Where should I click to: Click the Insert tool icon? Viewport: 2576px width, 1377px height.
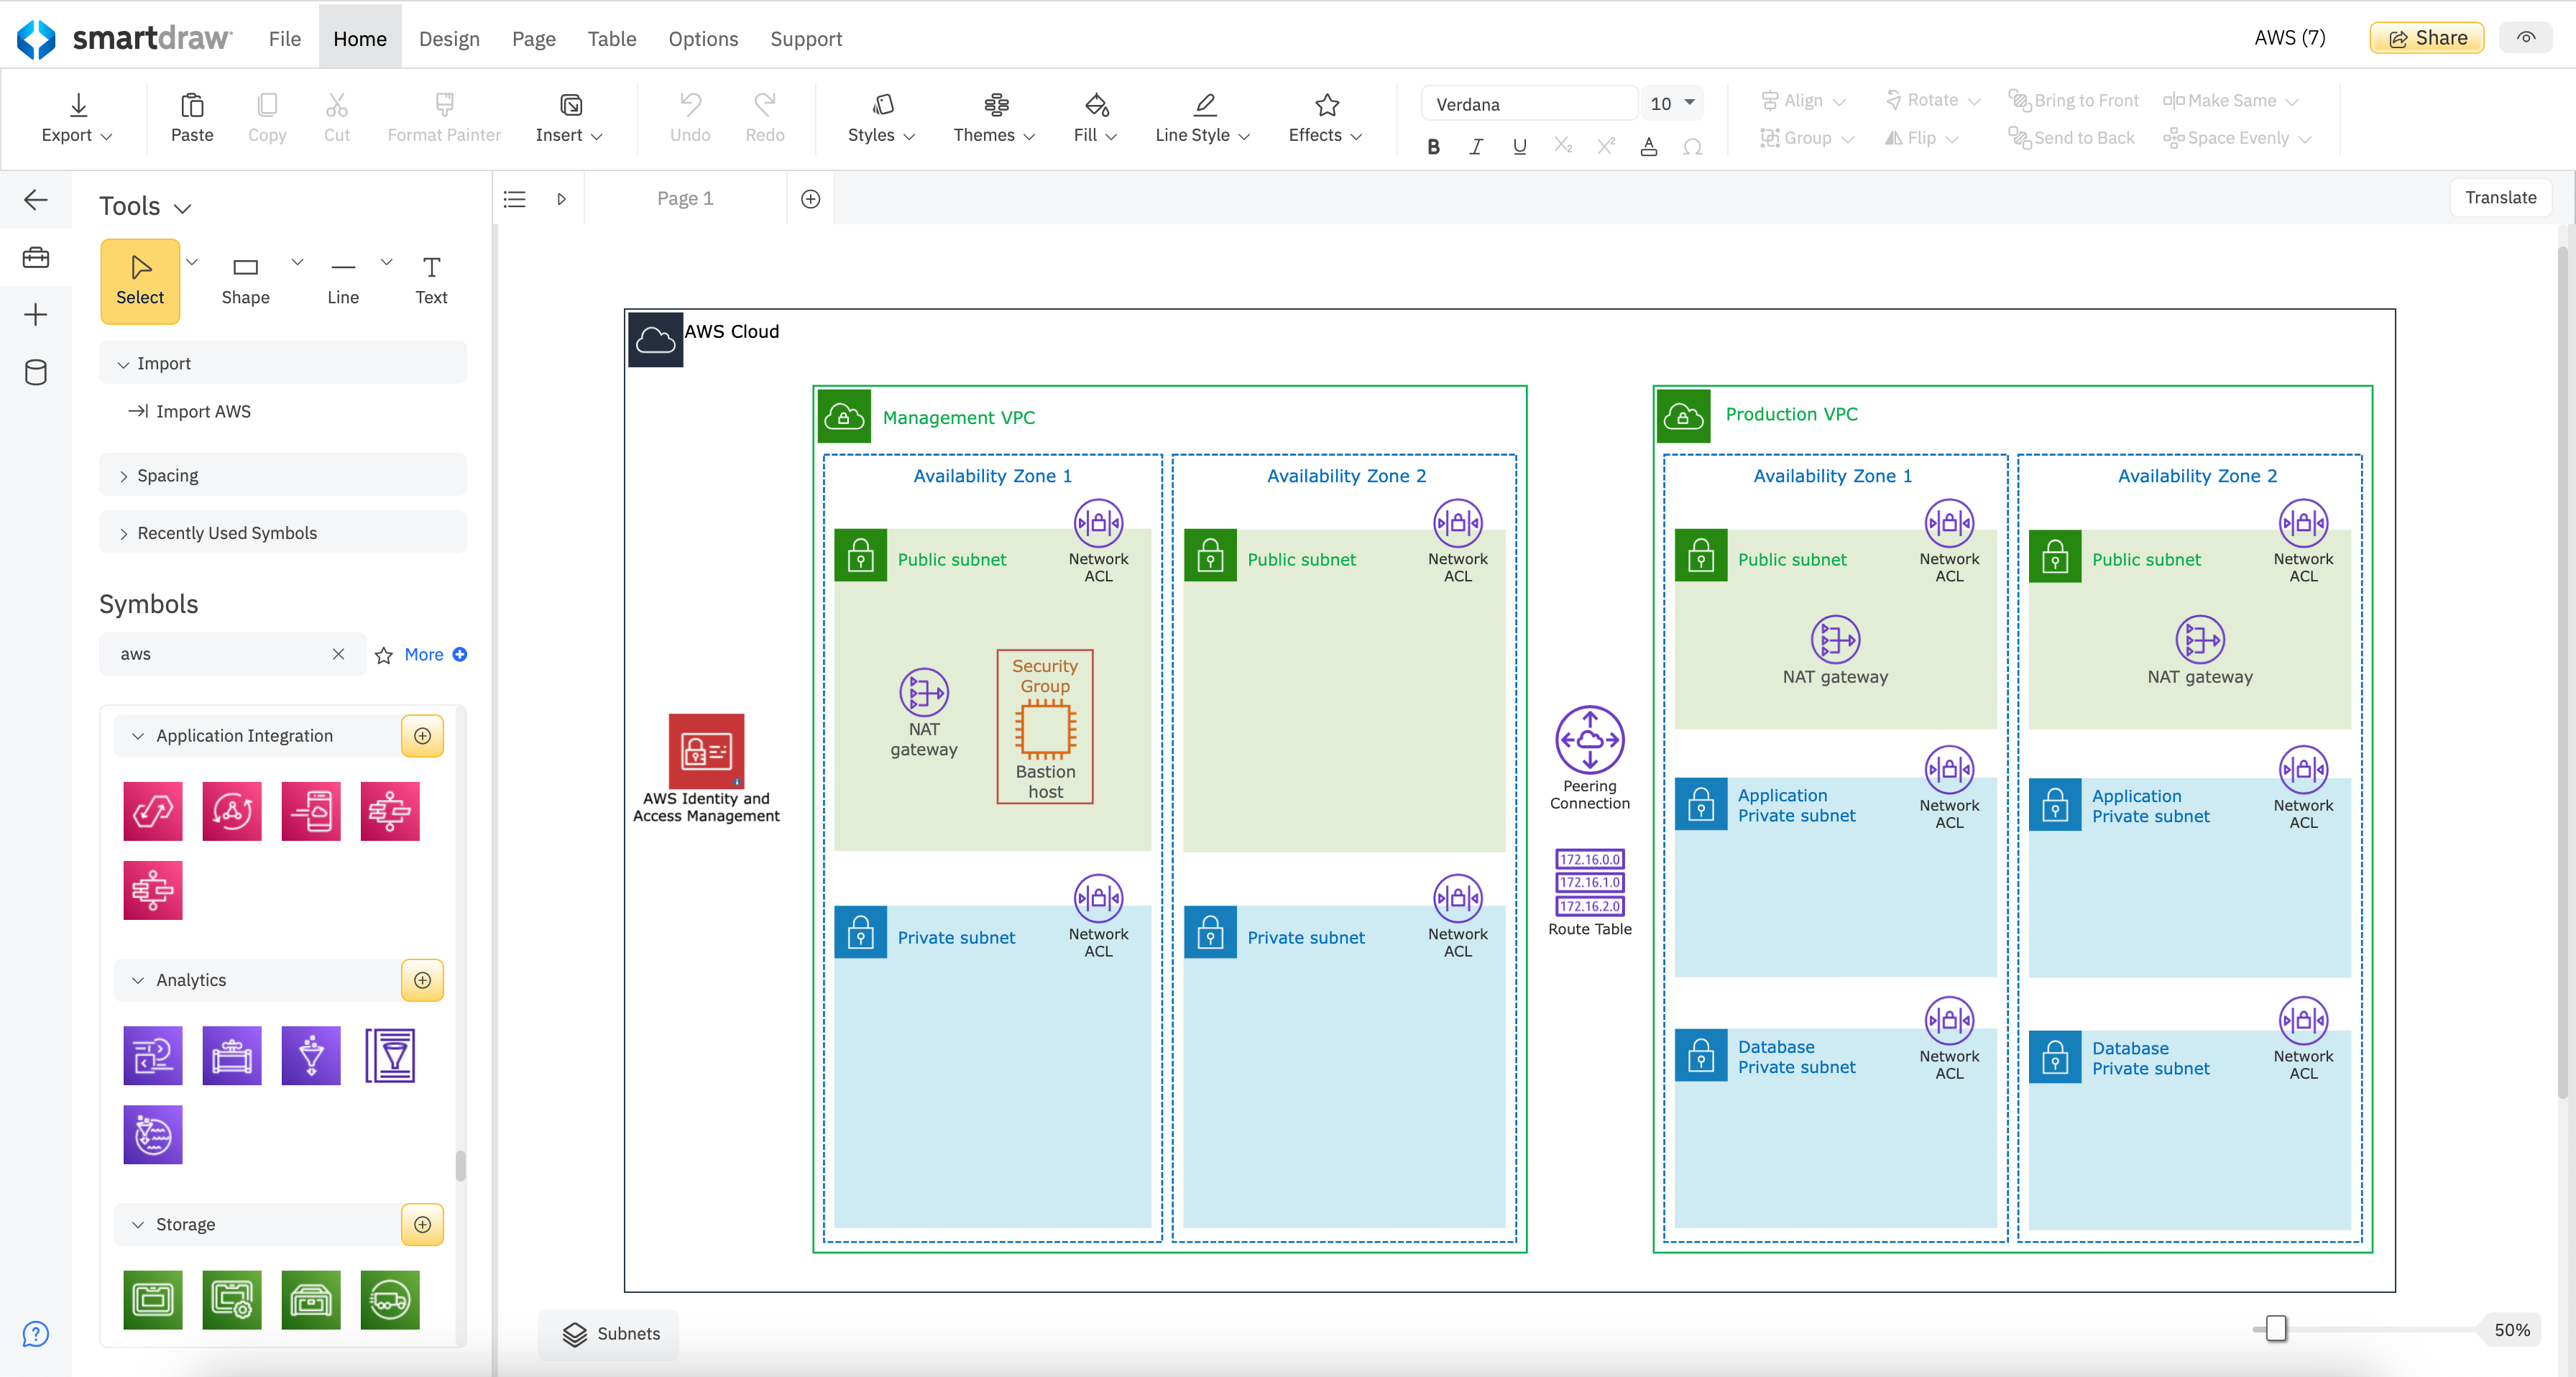[571, 104]
